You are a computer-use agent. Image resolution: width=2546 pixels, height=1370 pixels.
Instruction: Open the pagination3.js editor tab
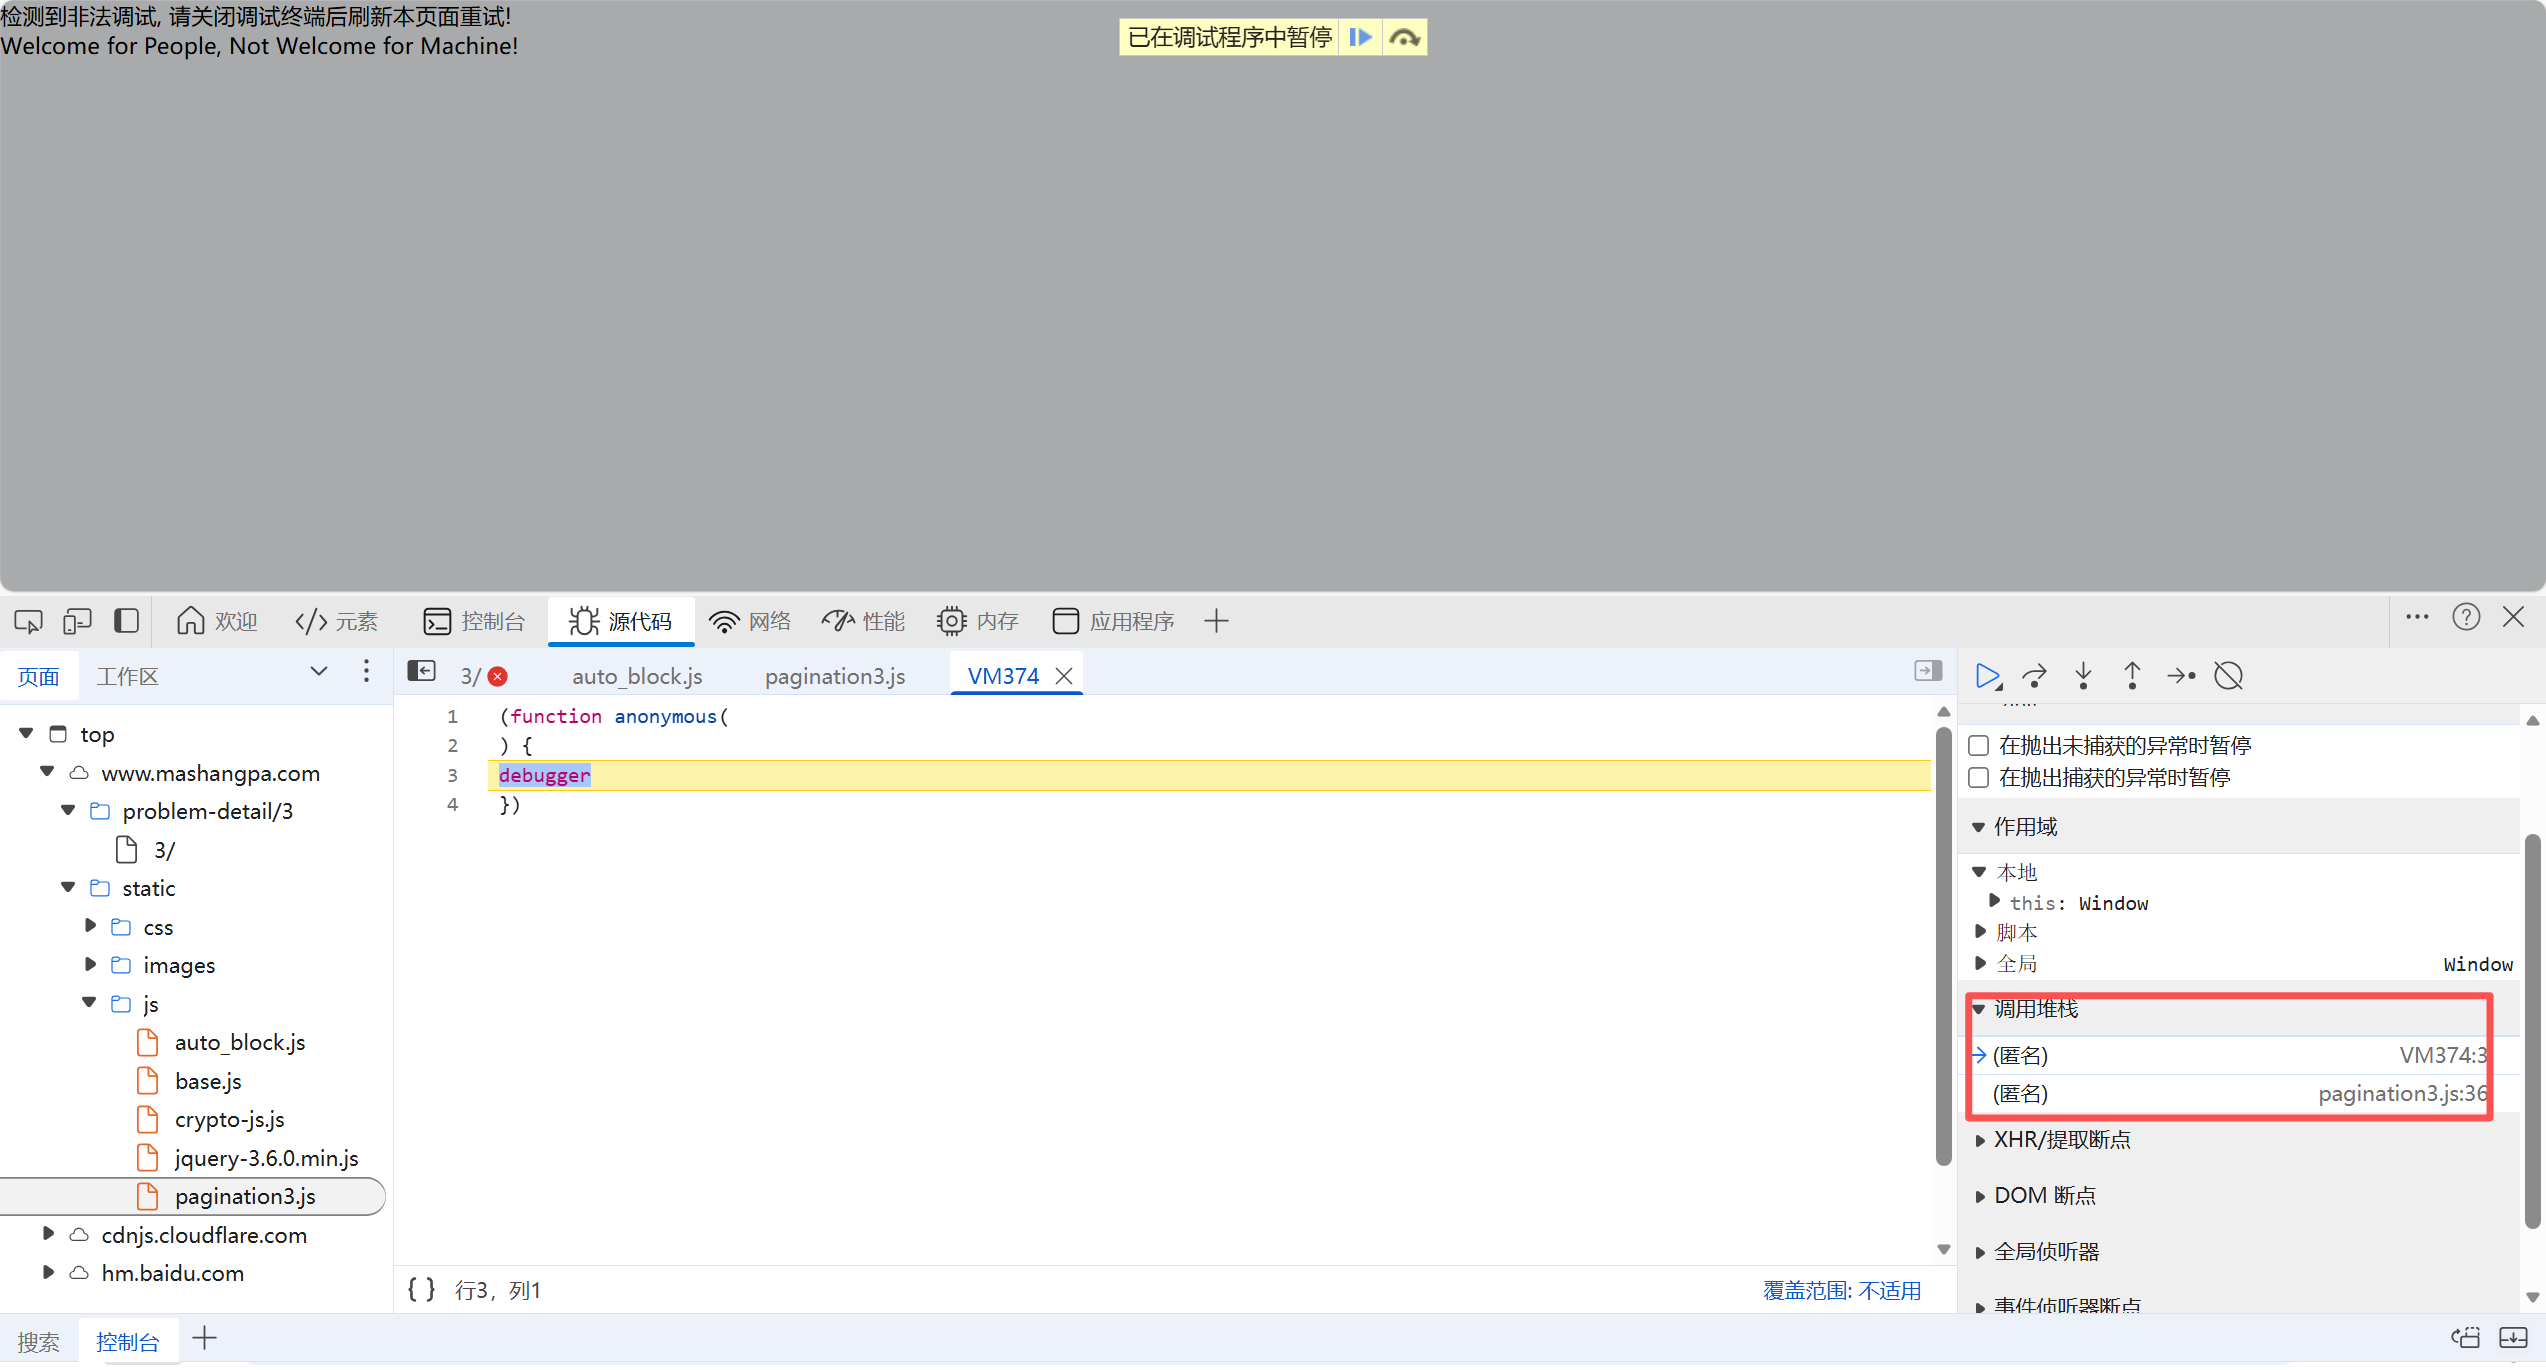(834, 676)
